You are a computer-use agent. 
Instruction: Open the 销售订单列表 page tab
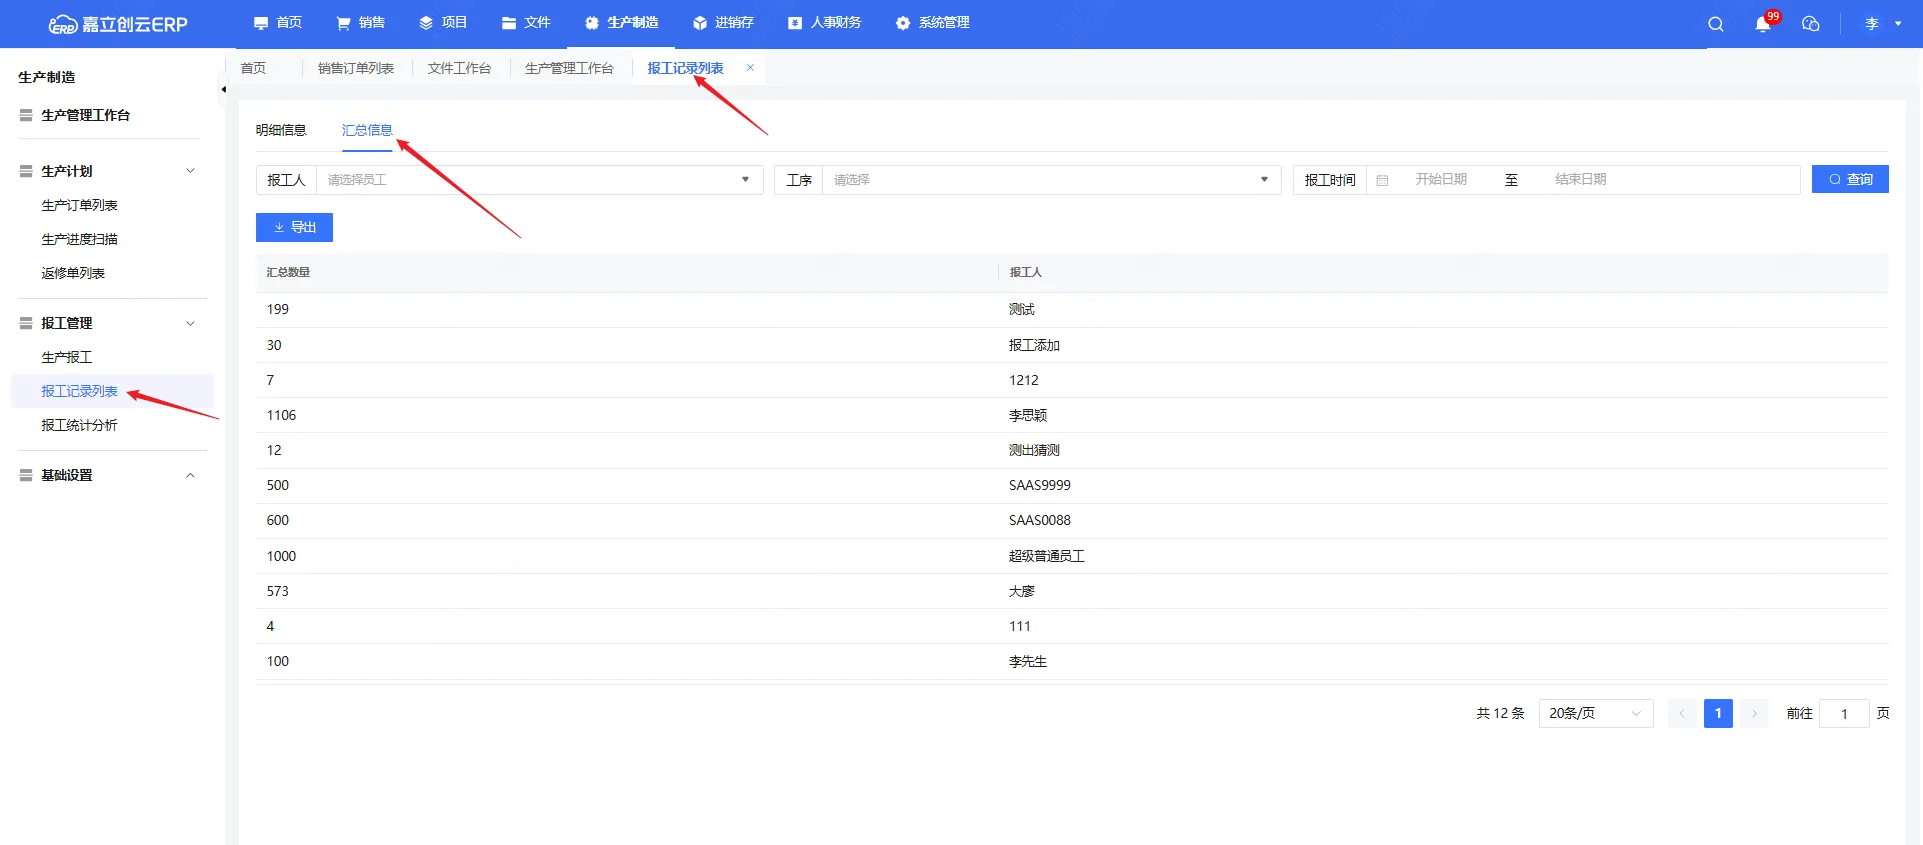coord(355,68)
